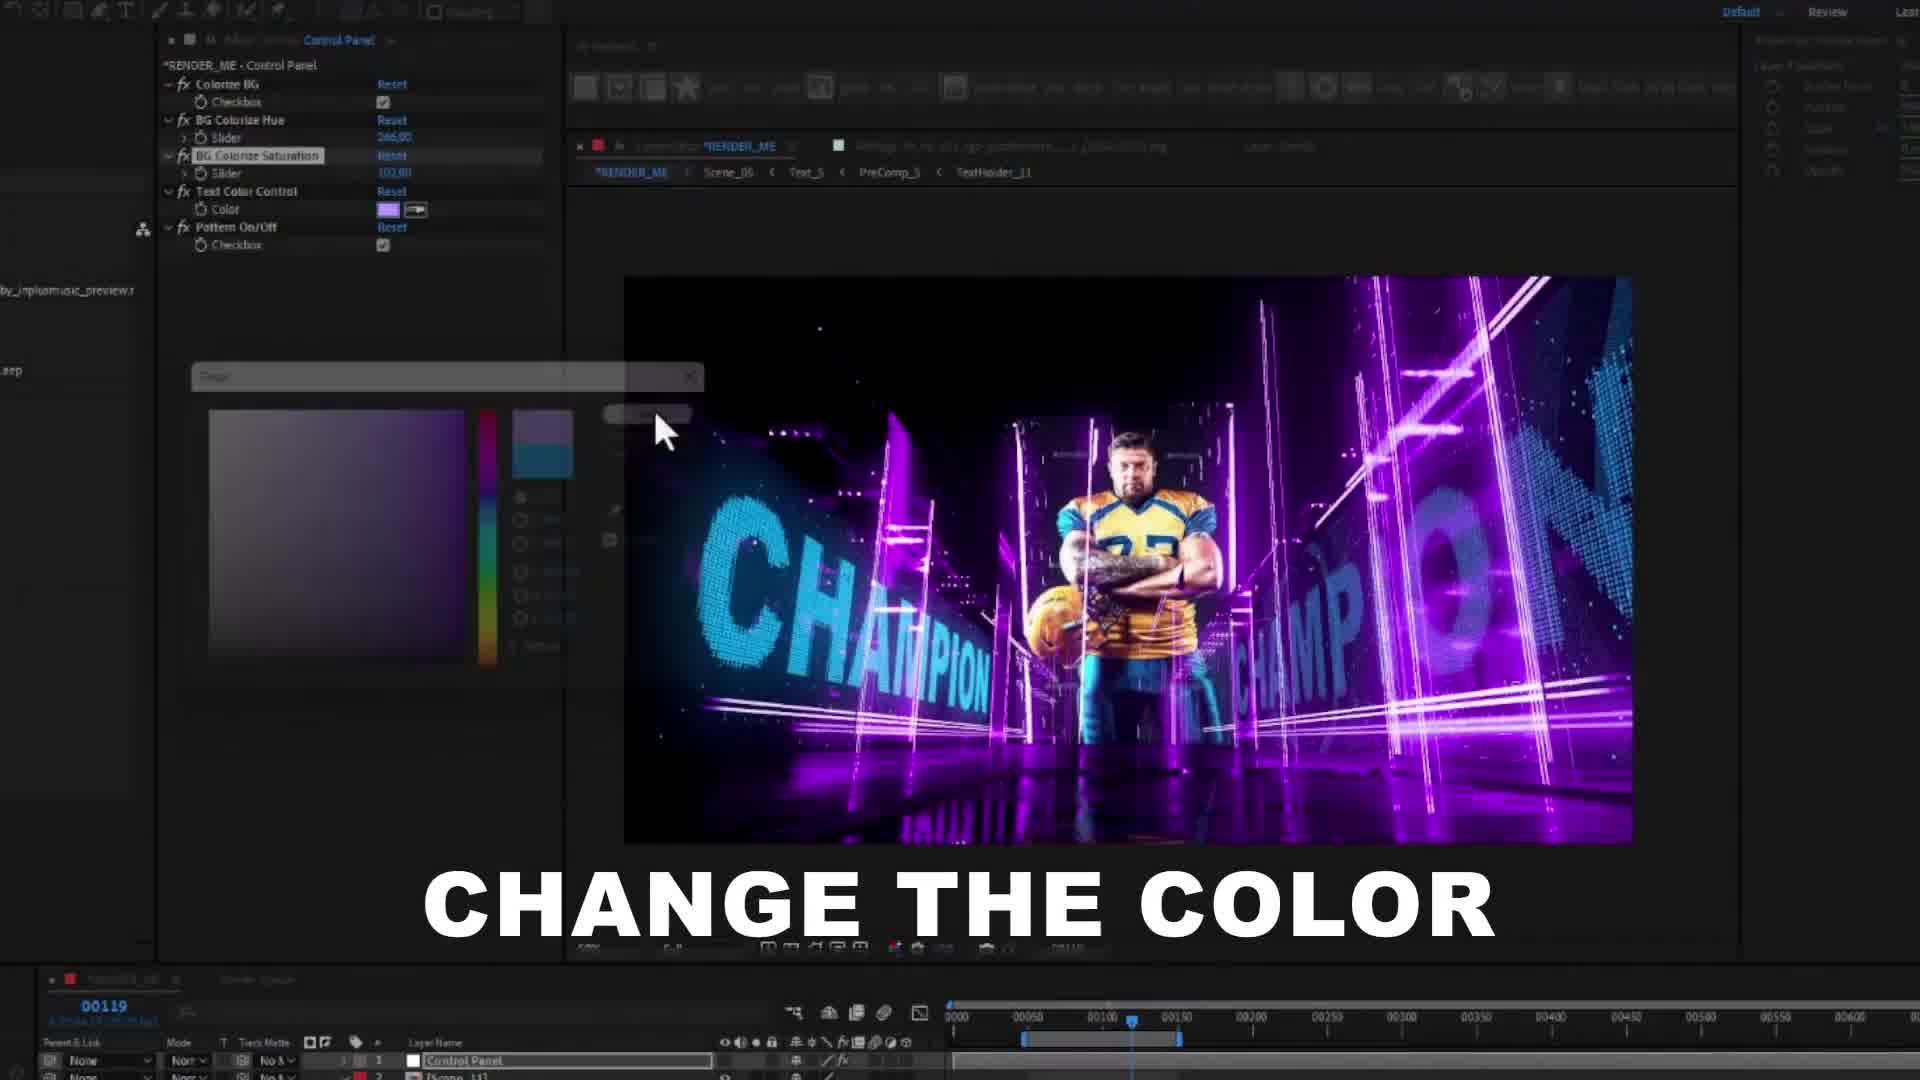Click the flowchart icon beside the project panel
Screen dimensions: 1920x1080
click(143, 230)
